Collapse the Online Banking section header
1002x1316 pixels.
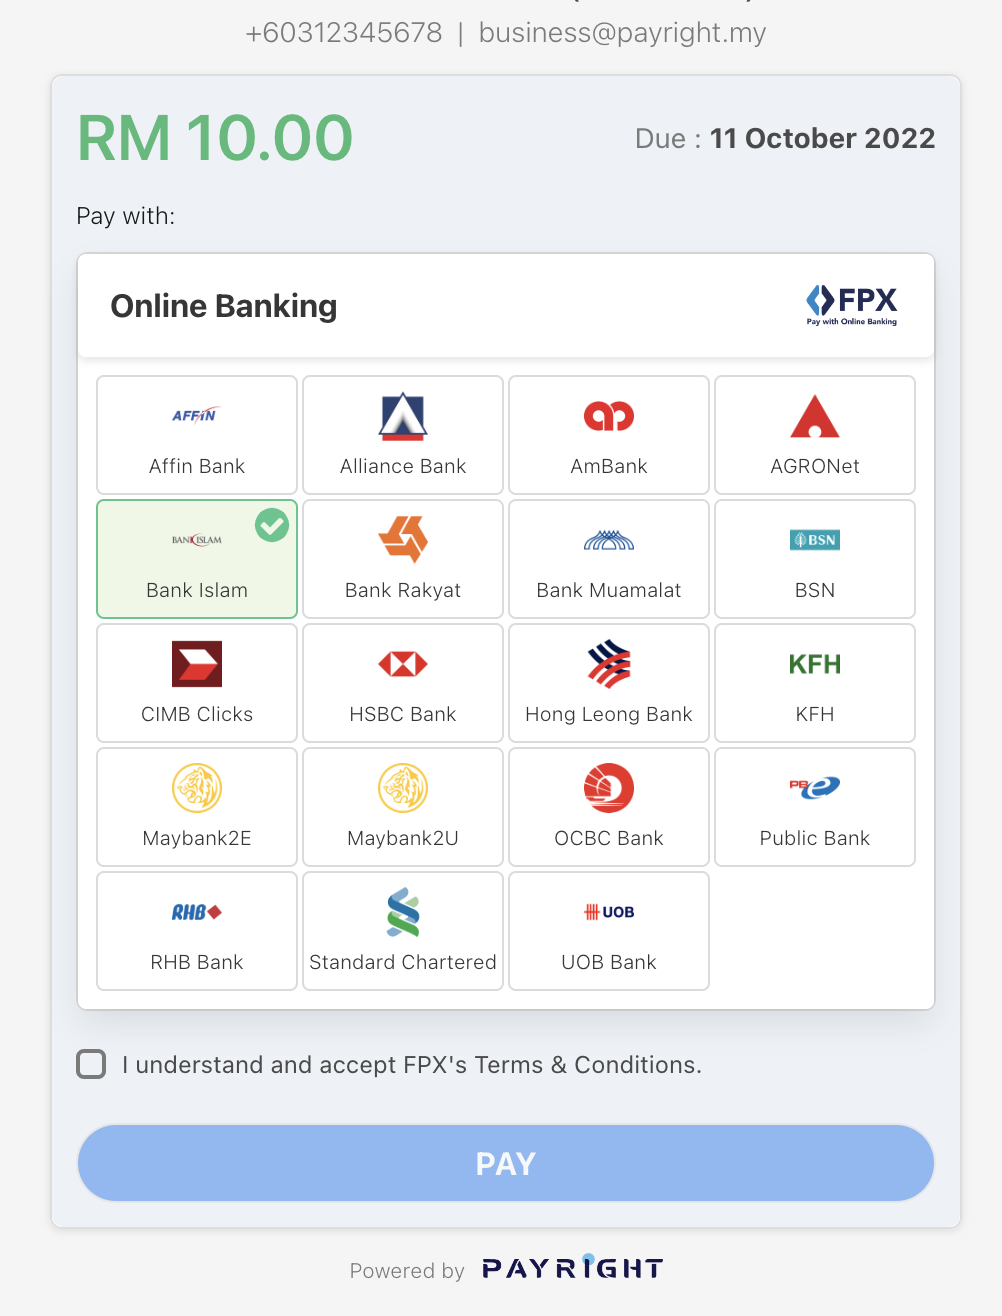505,305
